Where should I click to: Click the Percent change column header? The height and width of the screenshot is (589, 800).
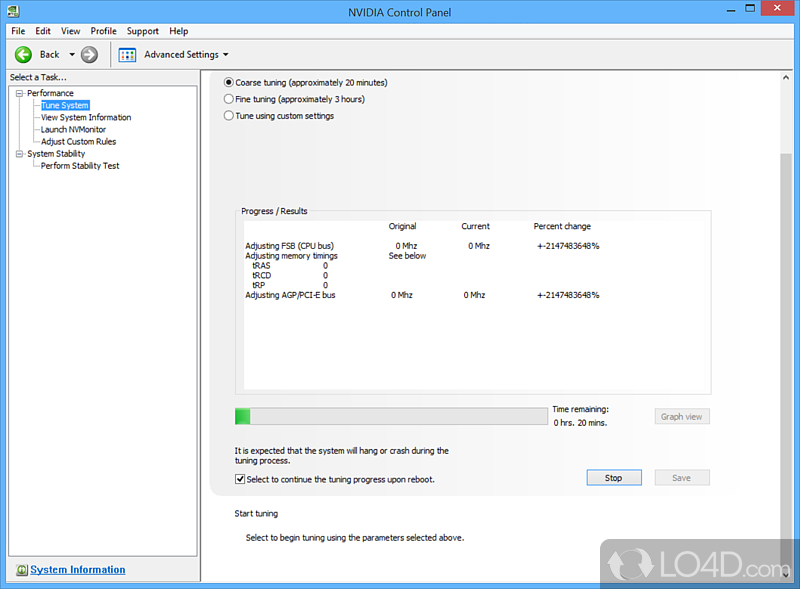click(562, 226)
